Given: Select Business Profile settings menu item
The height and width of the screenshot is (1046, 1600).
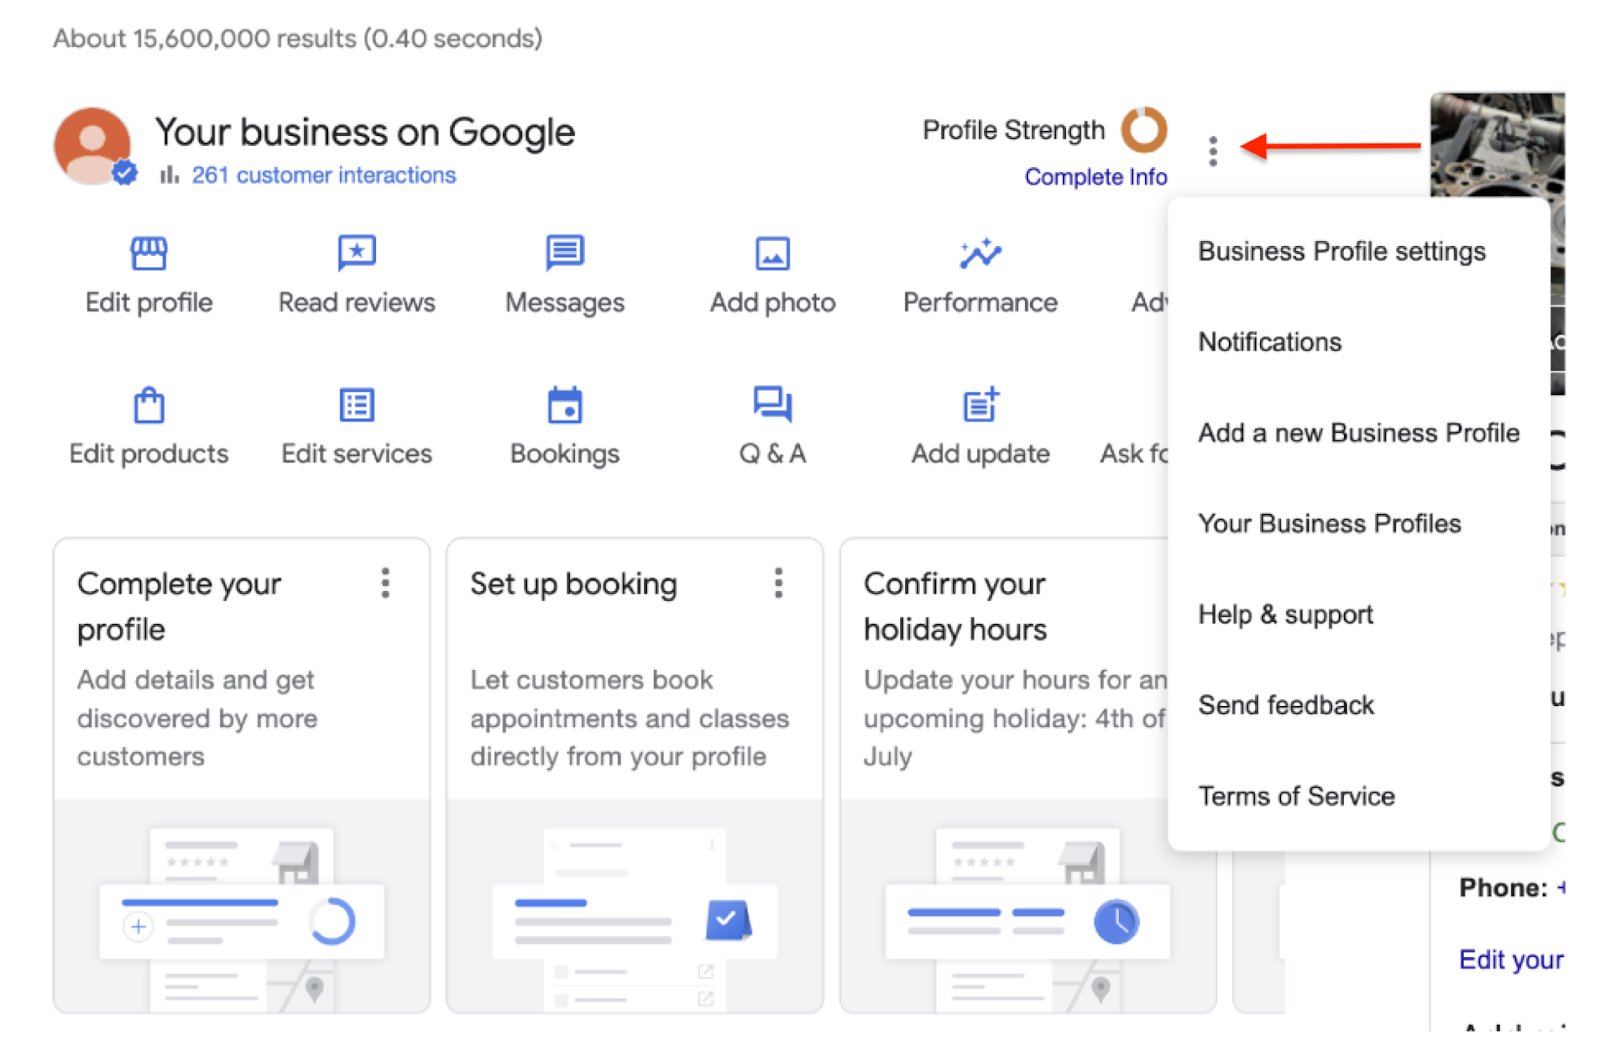Looking at the screenshot, I should tap(1341, 251).
